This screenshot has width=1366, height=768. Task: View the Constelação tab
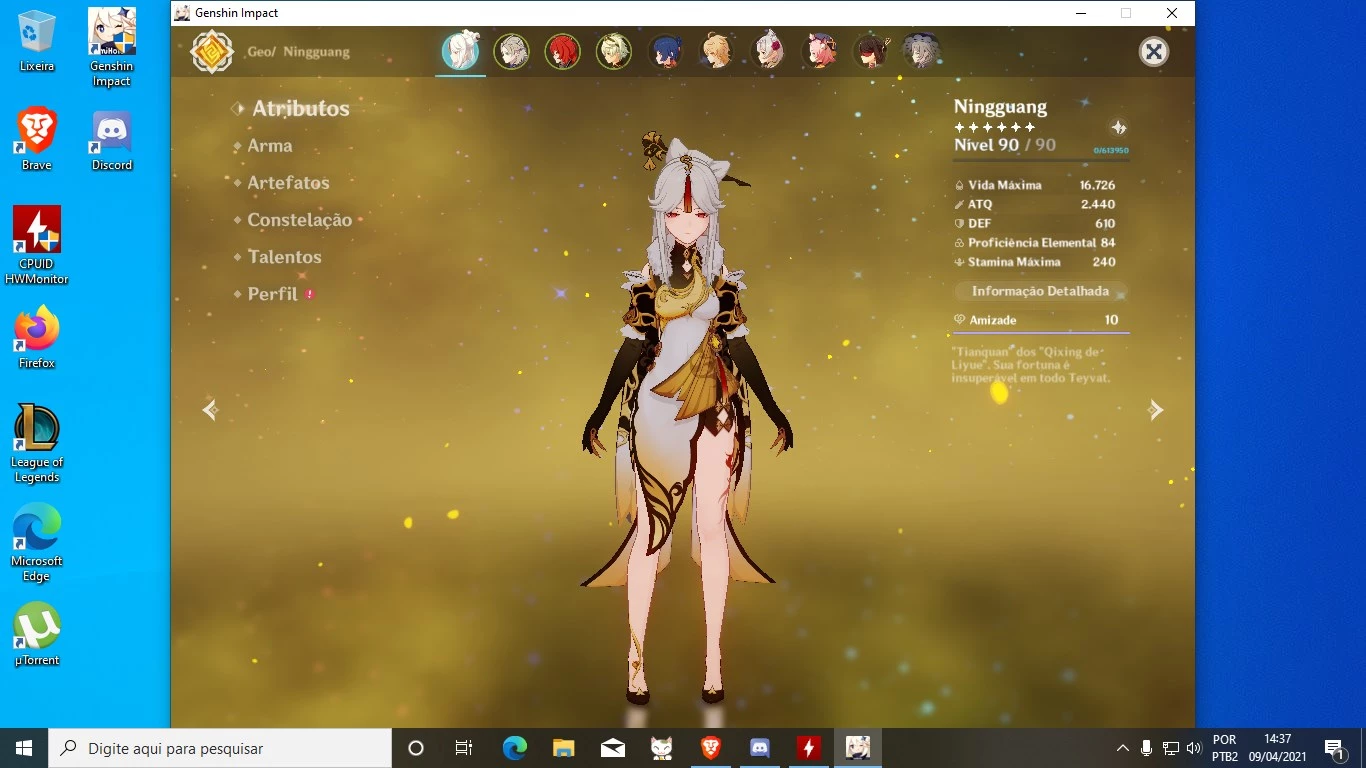(x=300, y=220)
